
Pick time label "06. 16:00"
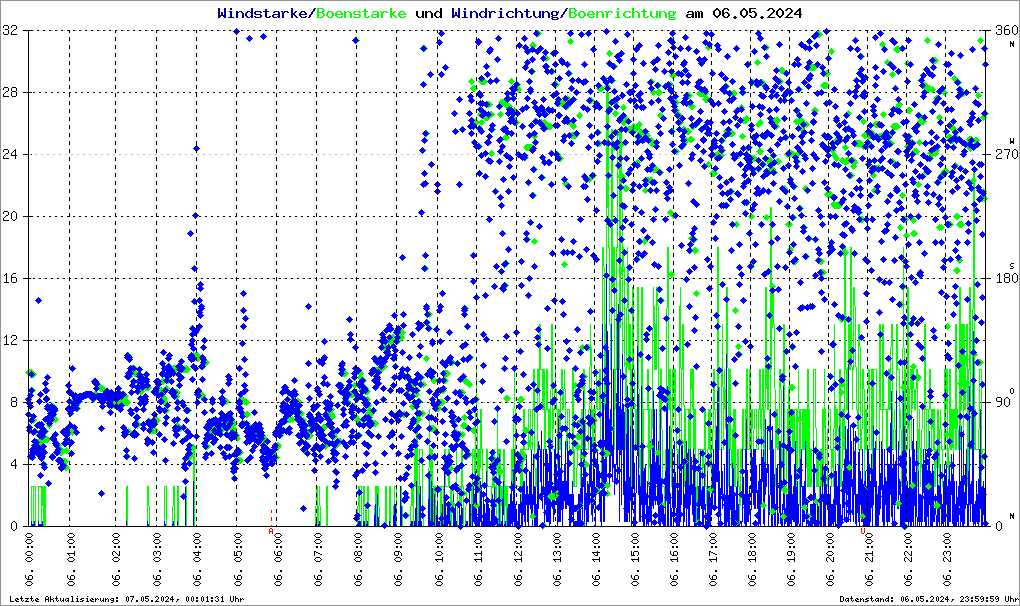673,559
